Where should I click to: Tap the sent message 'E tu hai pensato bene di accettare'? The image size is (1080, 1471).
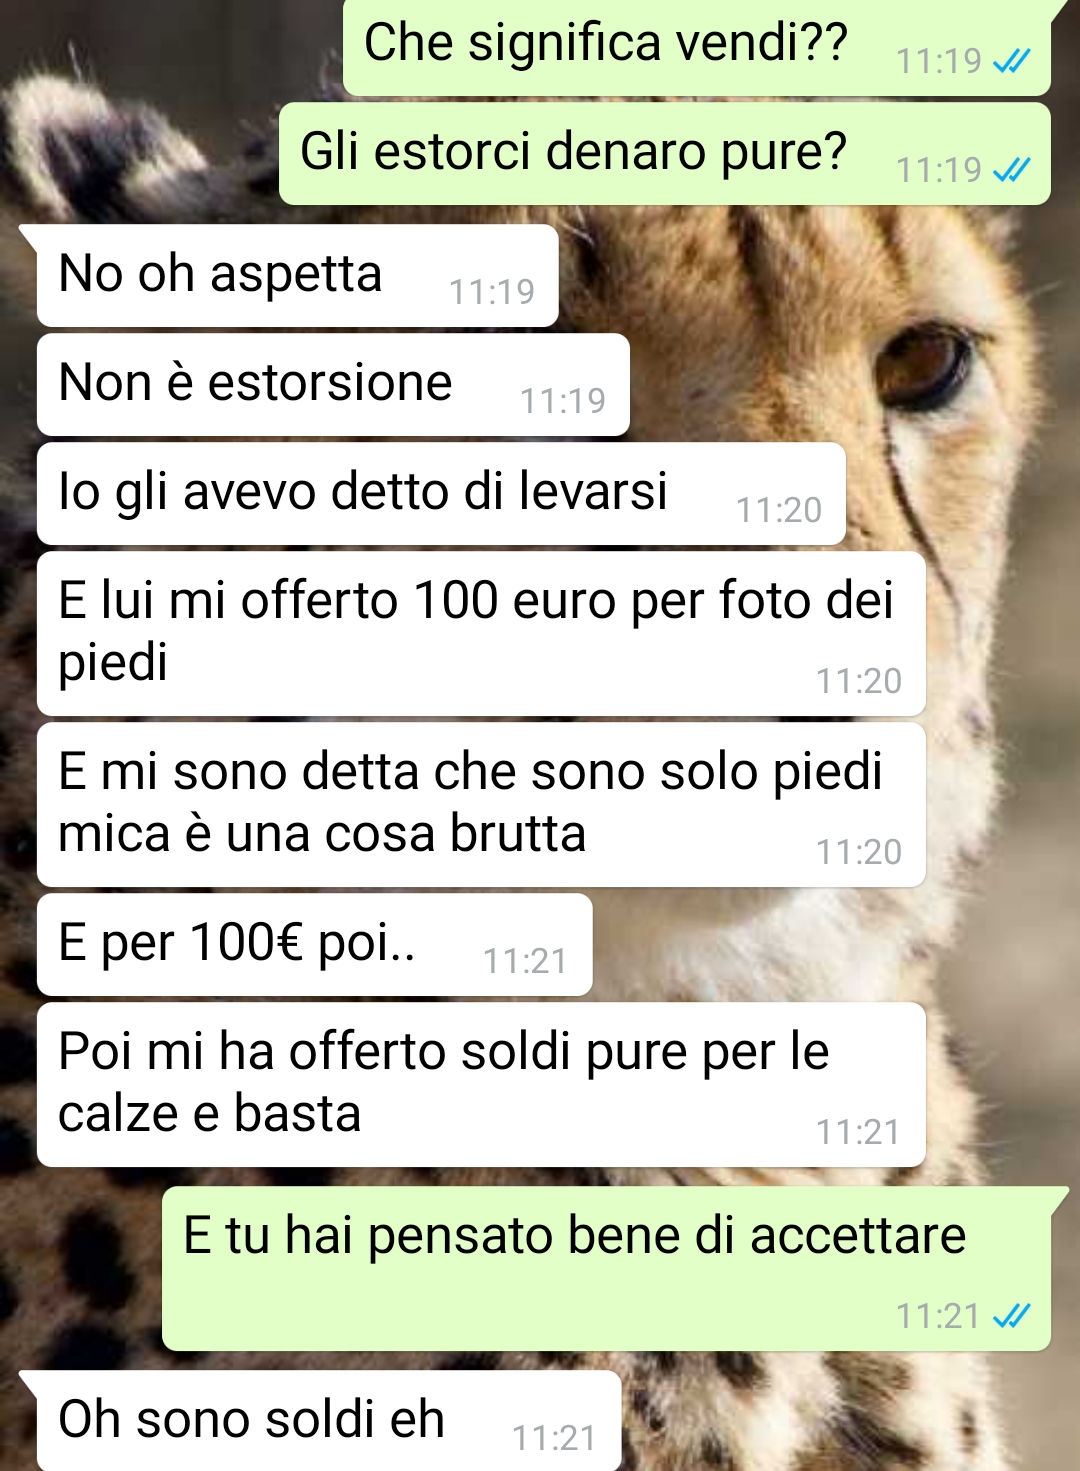pyautogui.click(x=607, y=1269)
